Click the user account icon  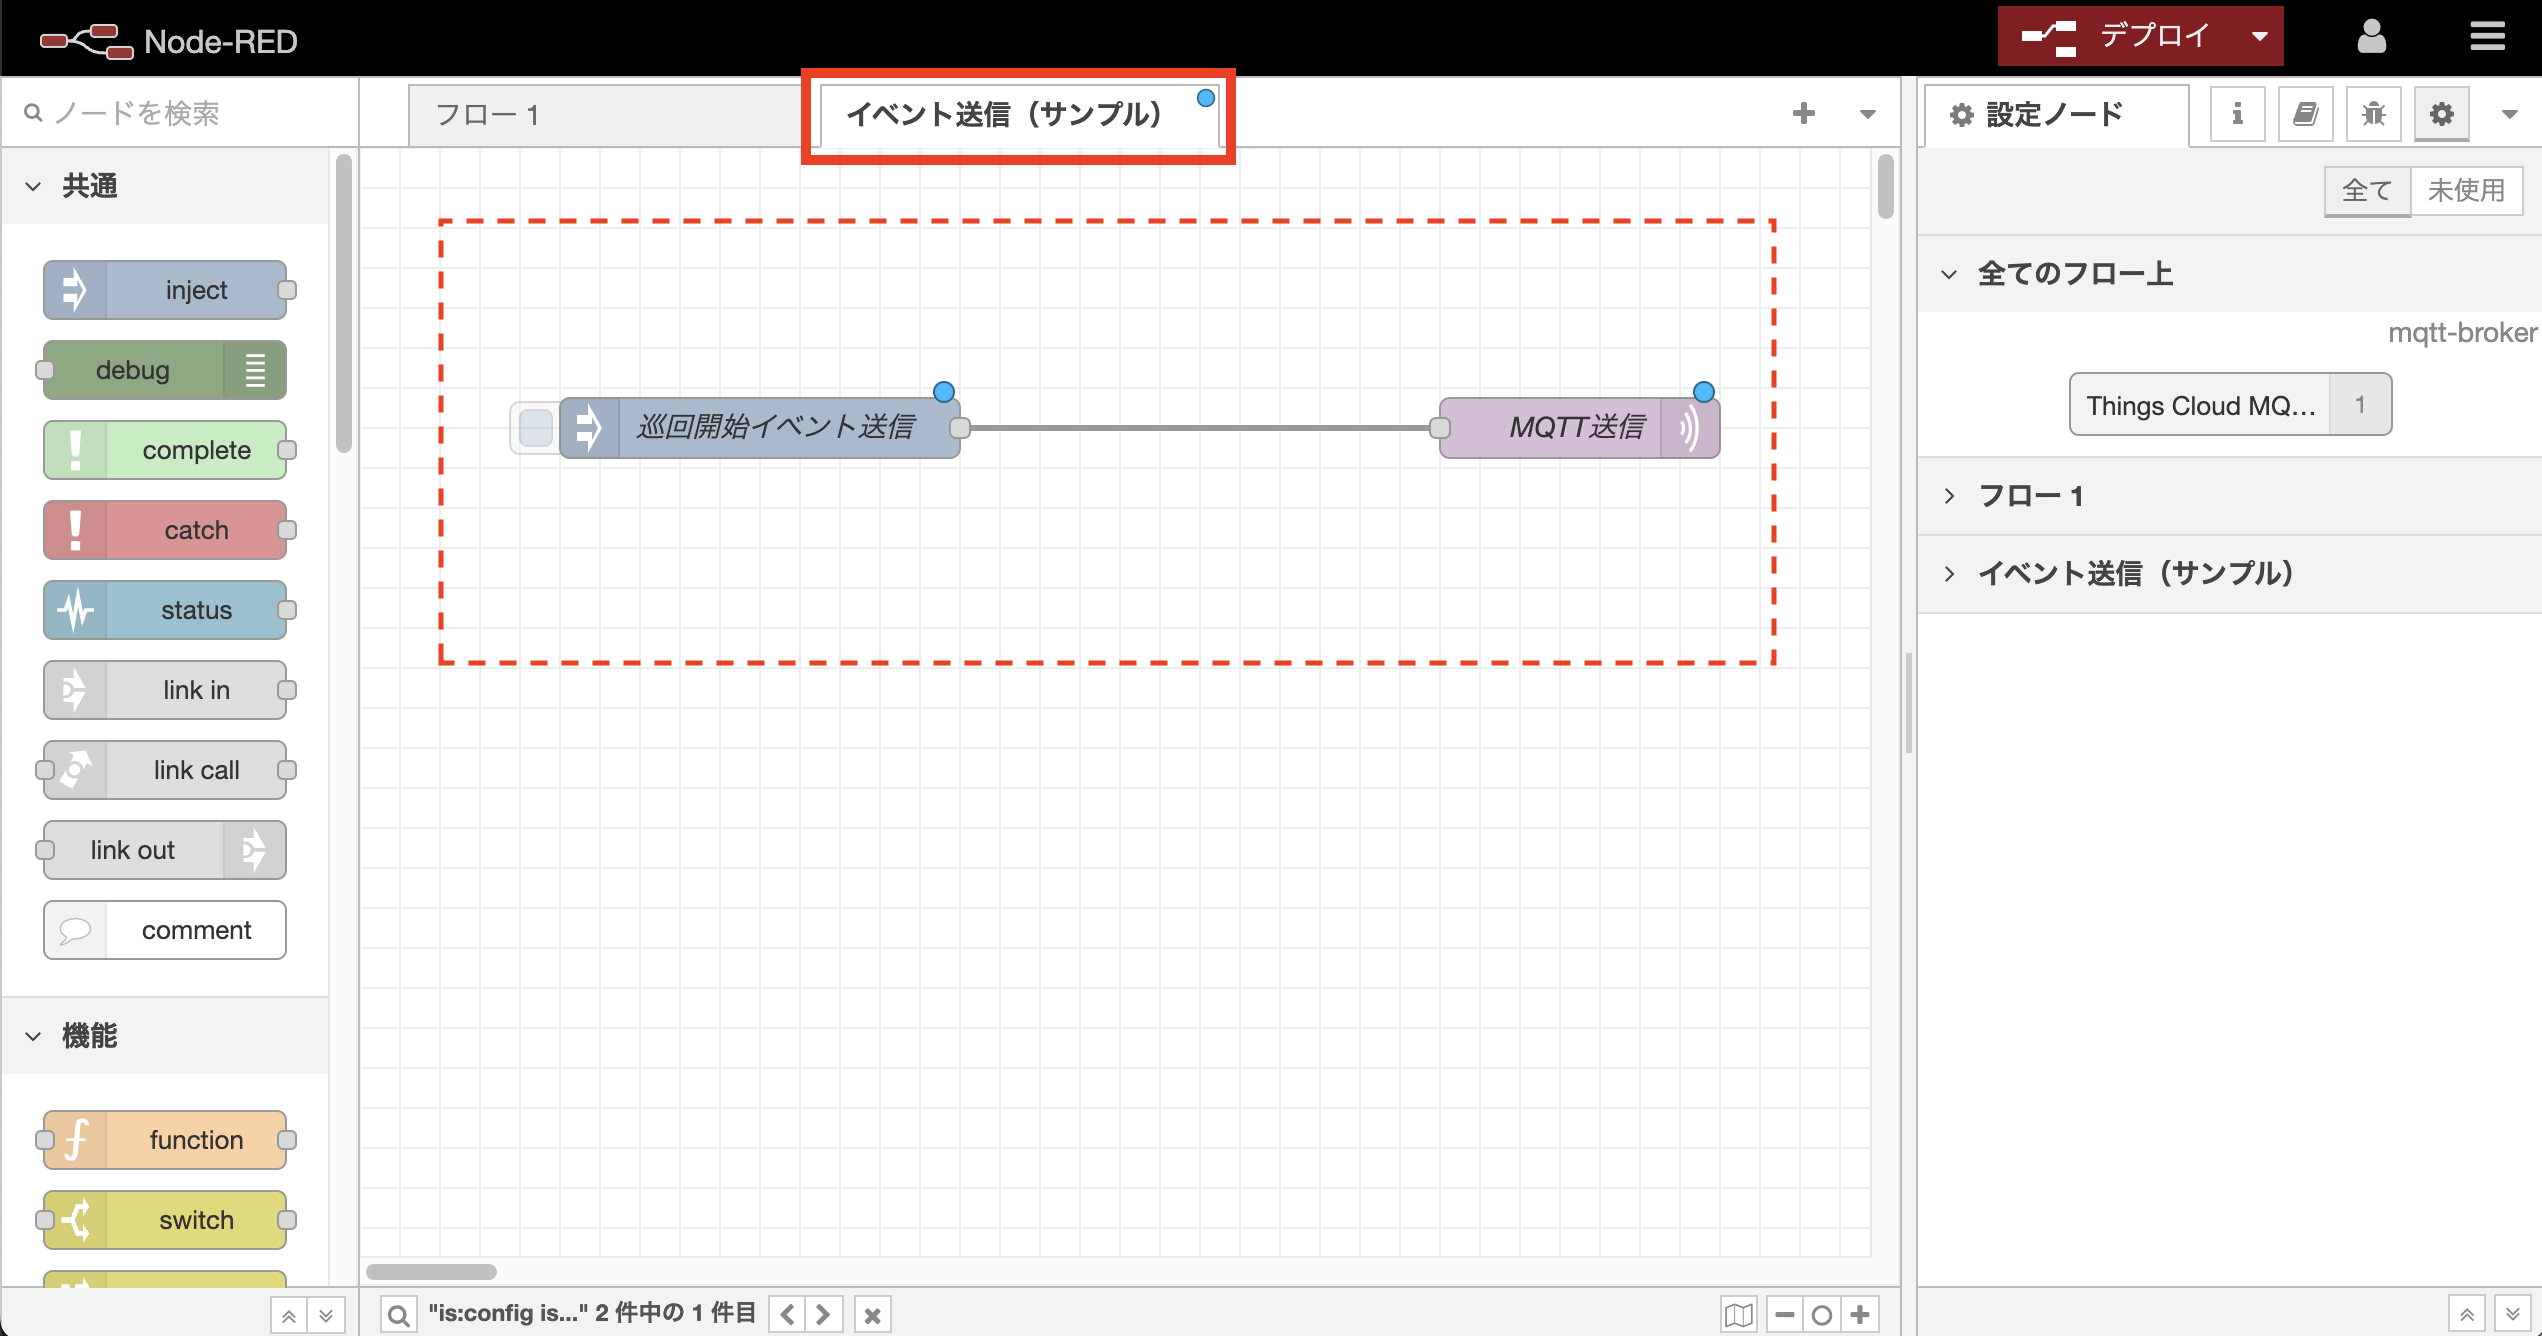pos(2371,38)
